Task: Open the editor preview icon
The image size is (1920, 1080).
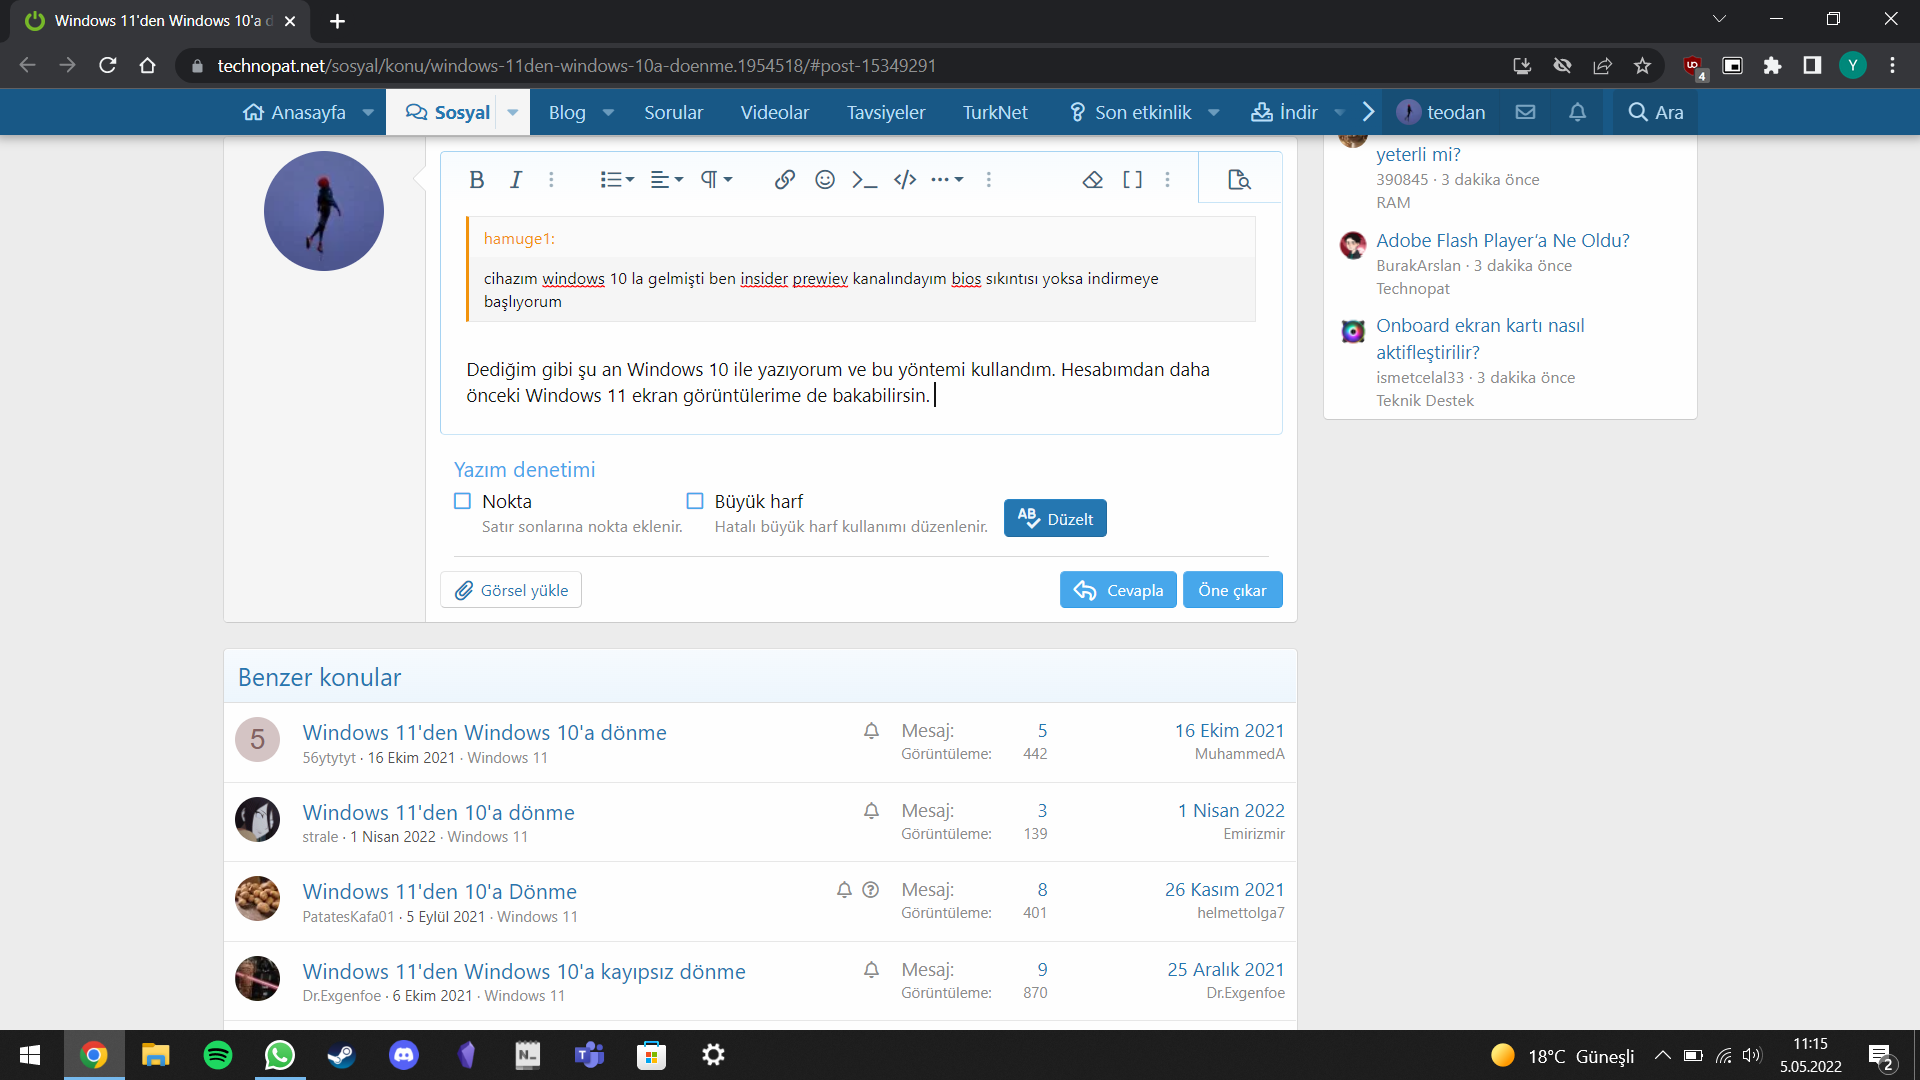Action: [1239, 180]
